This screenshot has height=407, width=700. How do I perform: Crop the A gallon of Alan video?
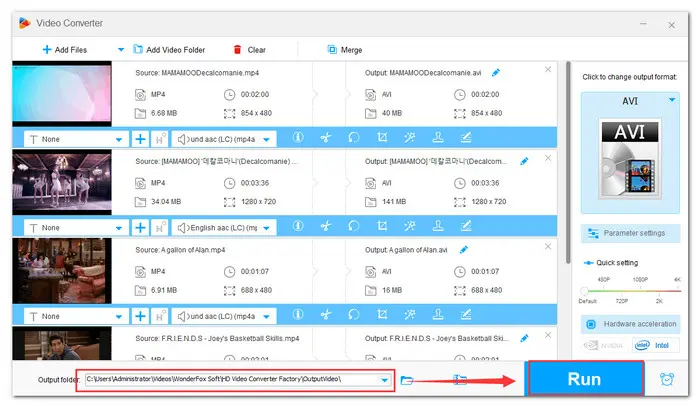(382, 315)
